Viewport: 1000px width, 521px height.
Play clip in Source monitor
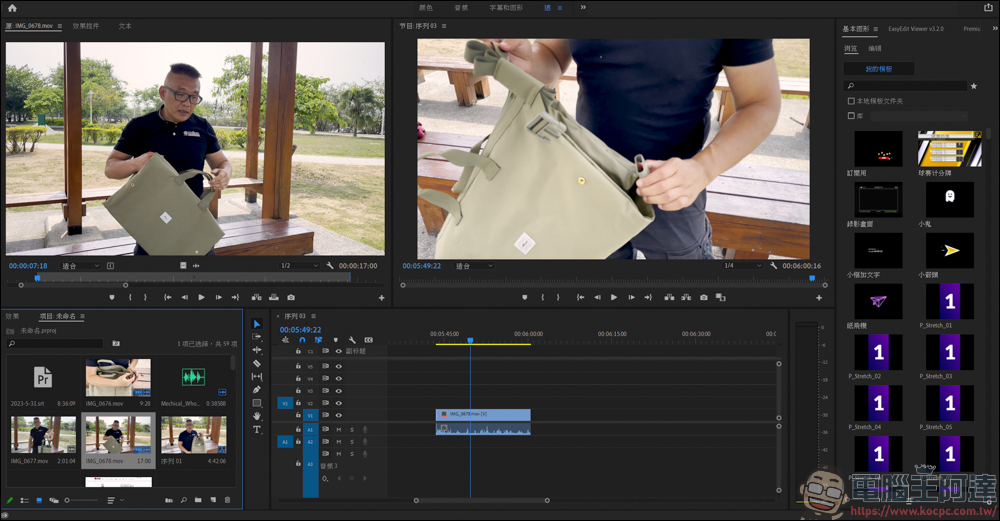(201, 297)
